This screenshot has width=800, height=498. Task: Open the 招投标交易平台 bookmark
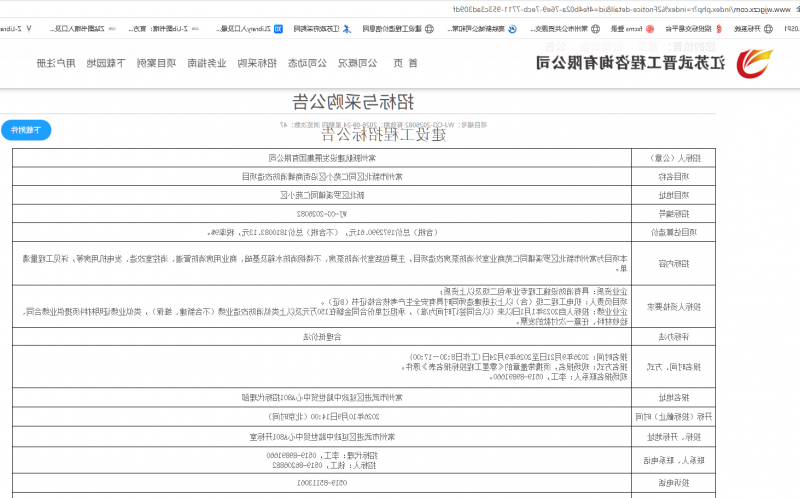pos(694,29)
